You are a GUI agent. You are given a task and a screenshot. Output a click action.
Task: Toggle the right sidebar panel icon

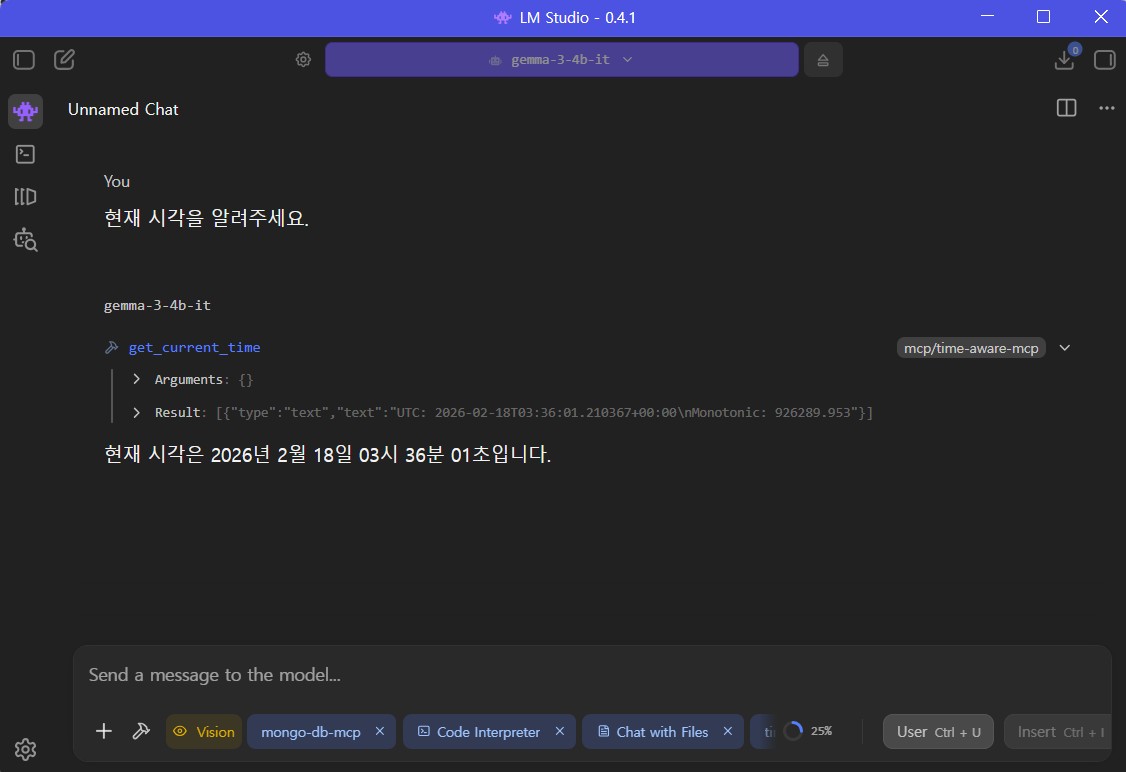tap(1104, 60)
